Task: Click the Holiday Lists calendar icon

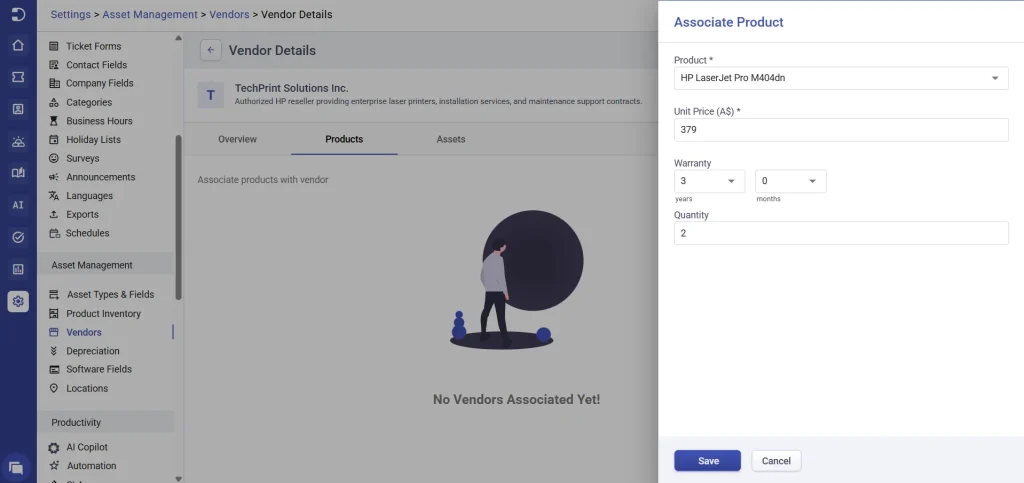Action: [54, 140]
